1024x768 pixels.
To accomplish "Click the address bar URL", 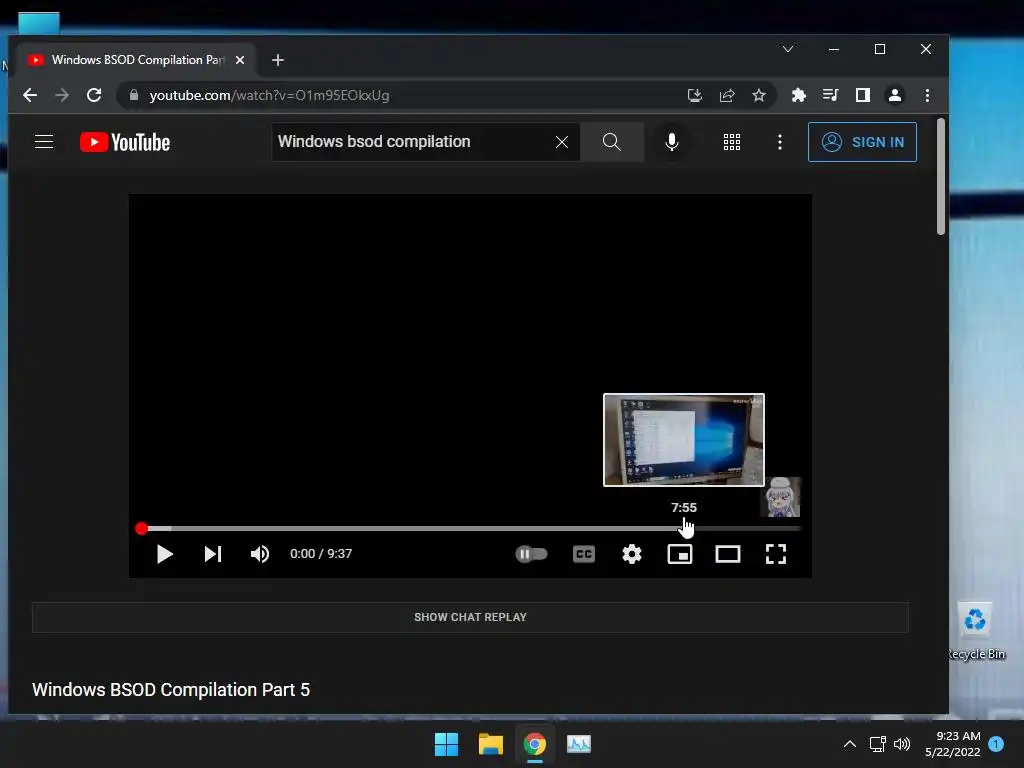I will [x=269, y=95].
